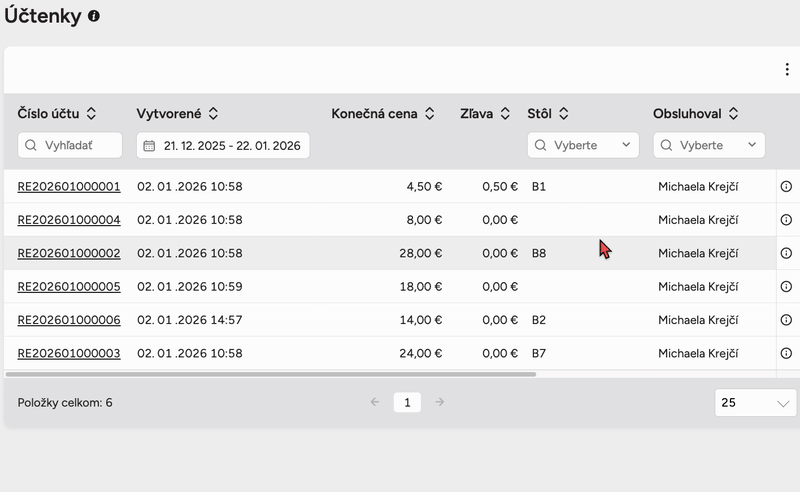
Task: Open receipt RE202601000002 link
Action: [69, 253]
